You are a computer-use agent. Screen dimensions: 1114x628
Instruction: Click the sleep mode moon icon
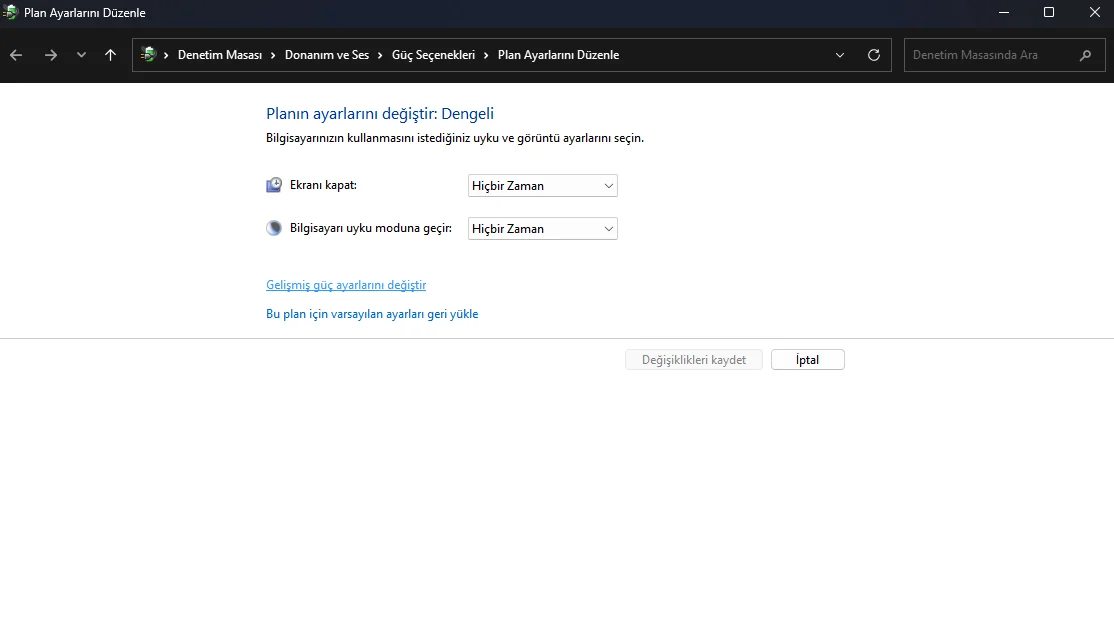pos(274,228)
